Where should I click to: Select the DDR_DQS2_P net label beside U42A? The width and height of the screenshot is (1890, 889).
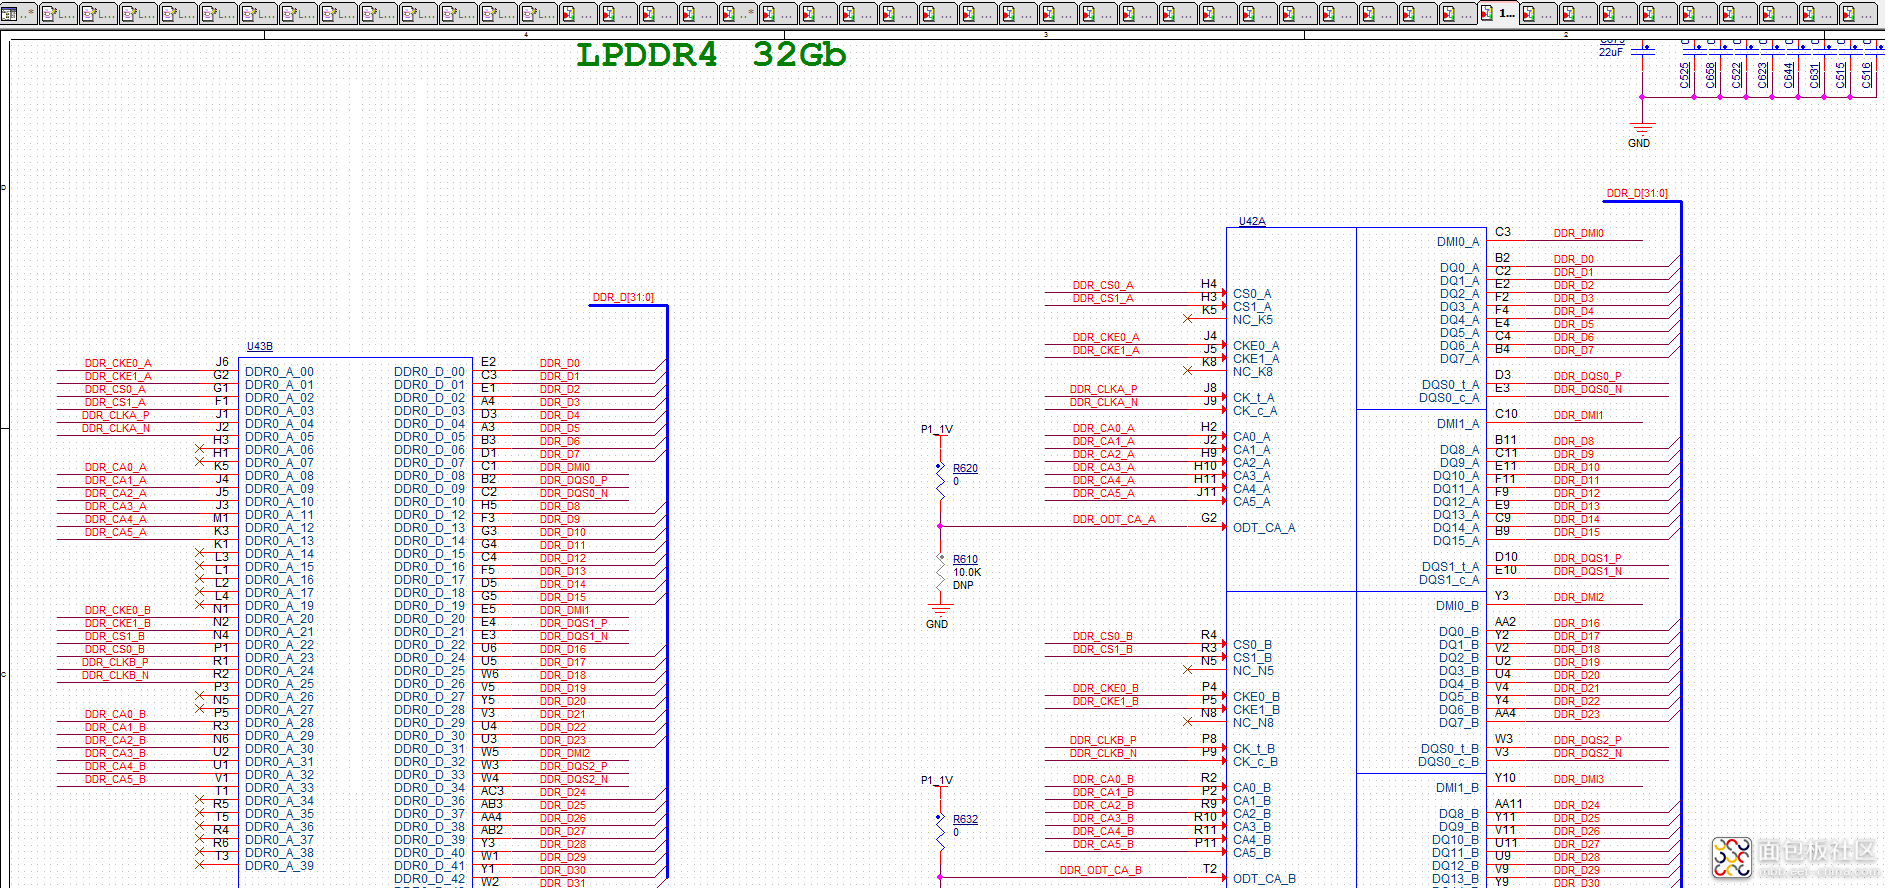click(x=1588, y=740)
